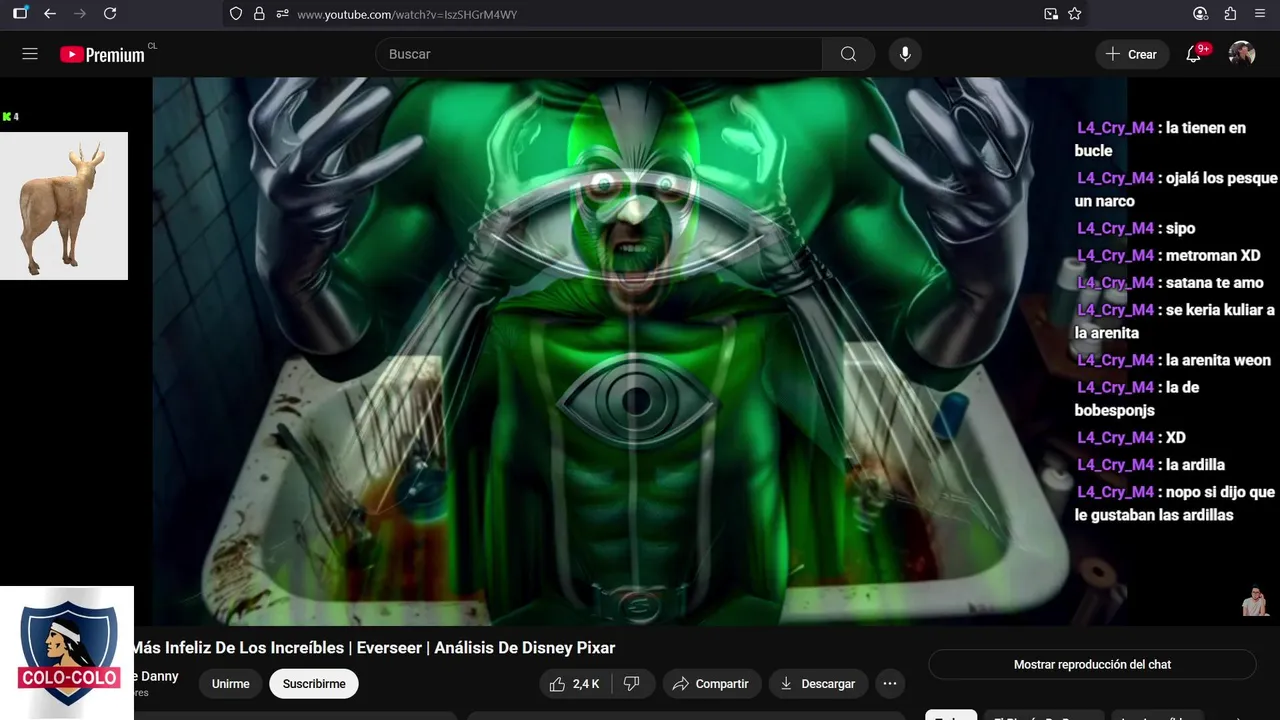
Task: Click the Crear button
Action: tap(1131, 54)
